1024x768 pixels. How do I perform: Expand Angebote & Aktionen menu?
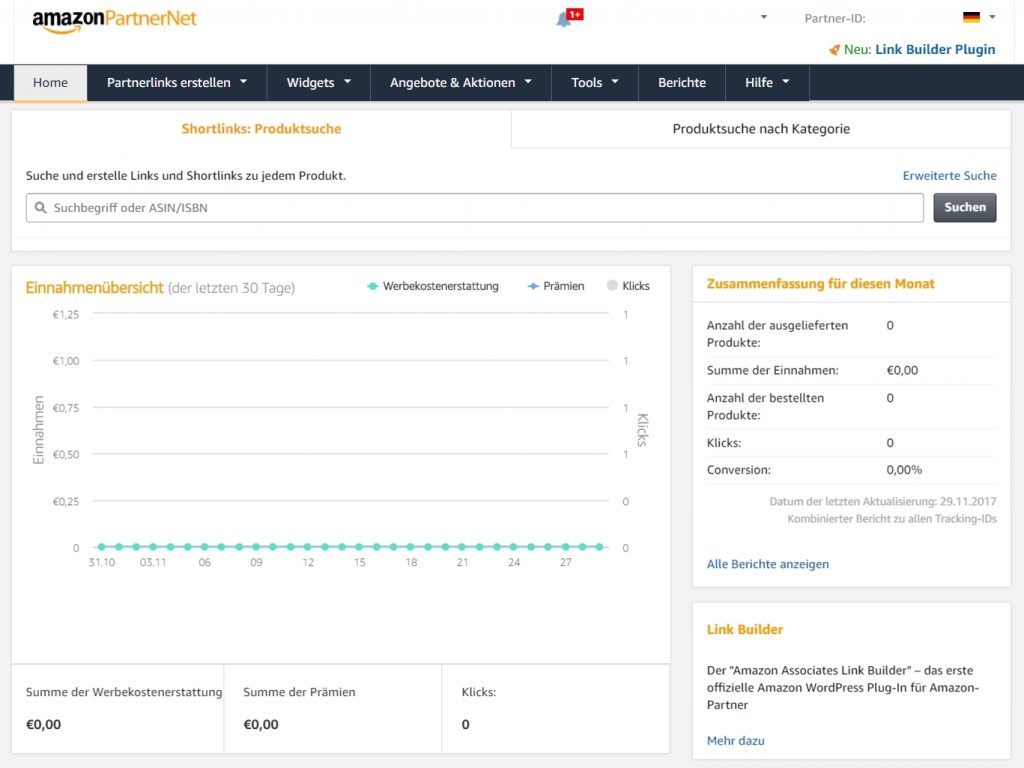(x=460, y=82)
